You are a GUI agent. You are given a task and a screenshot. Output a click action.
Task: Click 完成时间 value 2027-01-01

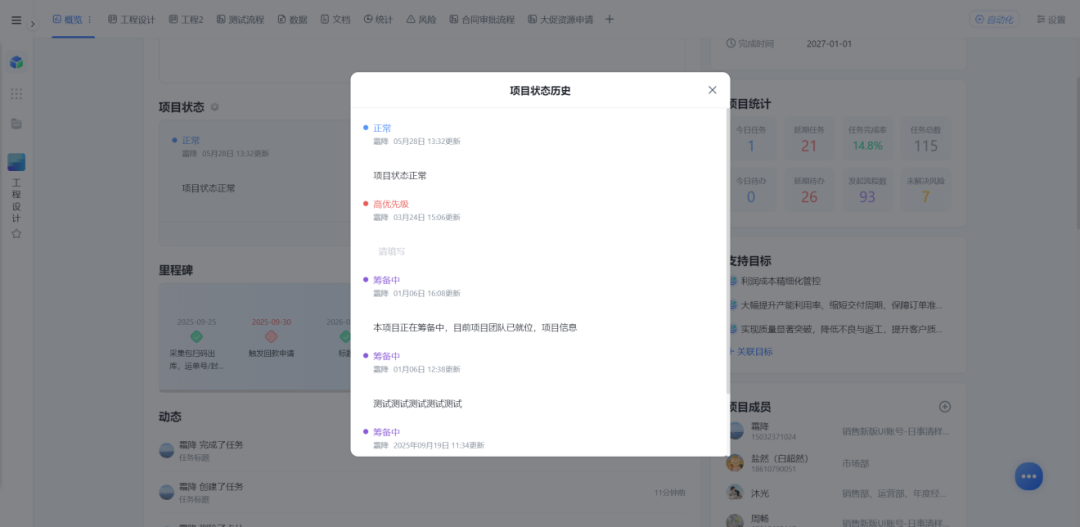[x=829, y=43]
